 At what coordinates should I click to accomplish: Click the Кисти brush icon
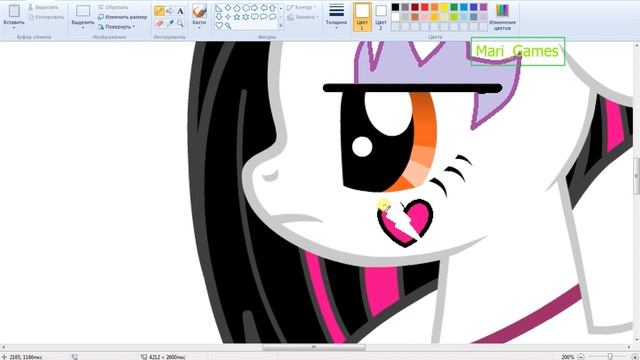click(199, 11)
